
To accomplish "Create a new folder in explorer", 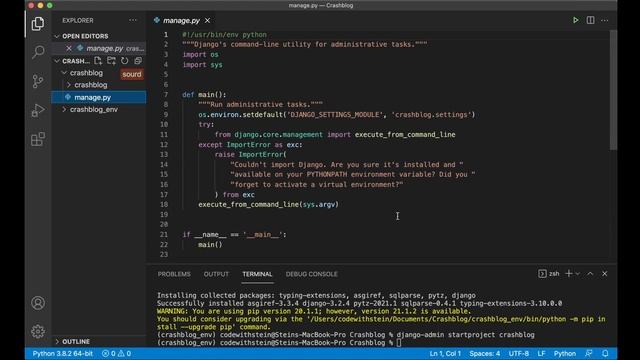I will tap(111, 61).
